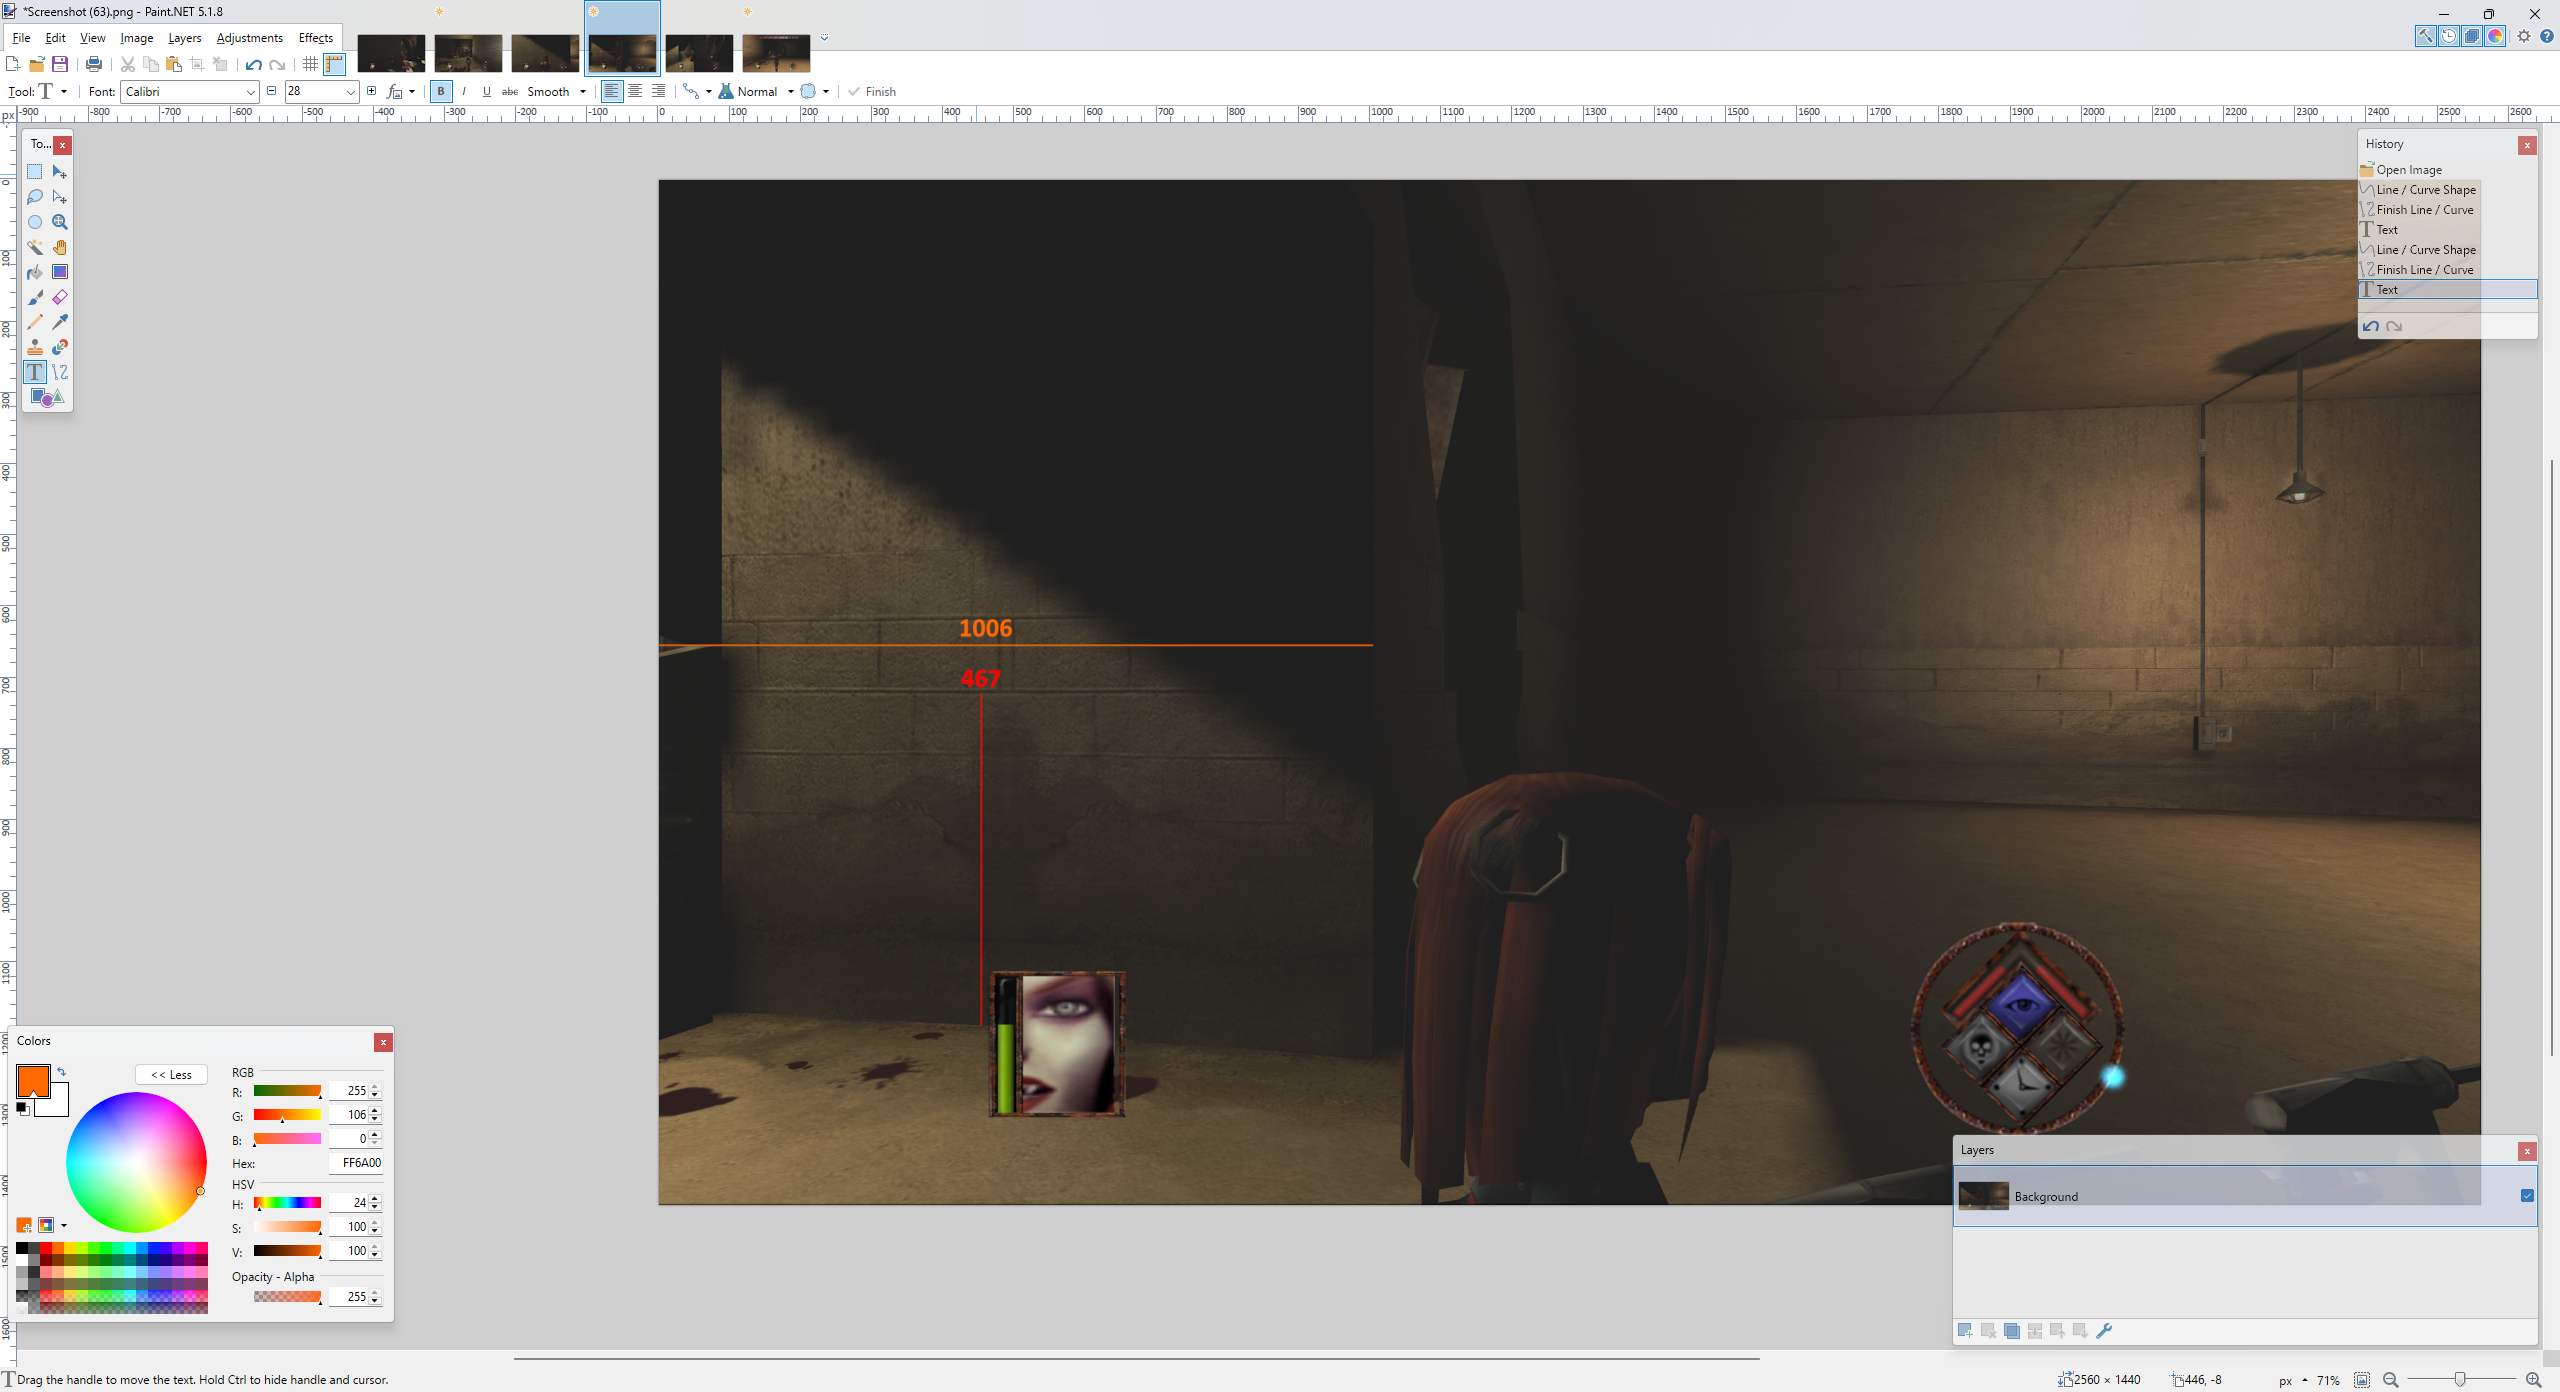Select the Paint Bucket tool
This screenshot has height=1392, width=2560.
[x=35, y=272]
